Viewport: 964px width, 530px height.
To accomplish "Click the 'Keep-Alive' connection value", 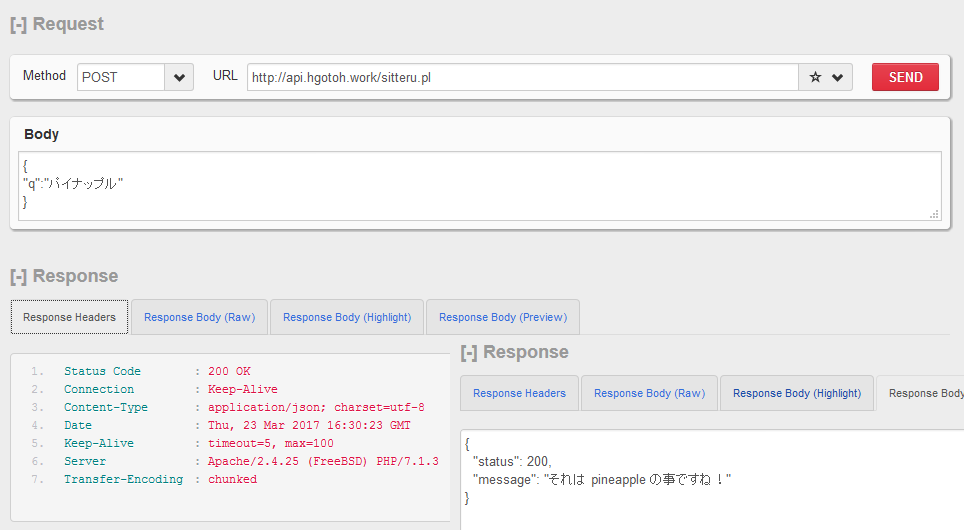I will pos(243,389).
